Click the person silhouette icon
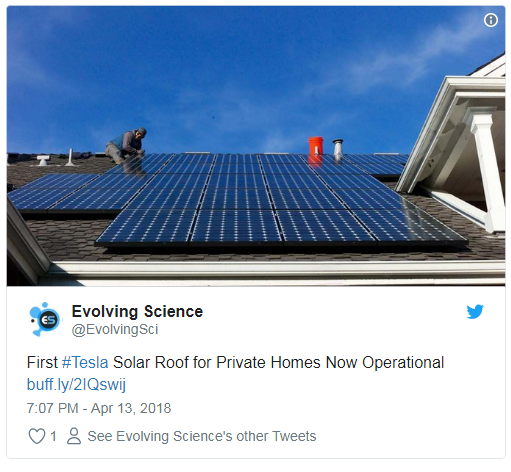This screenshot has height=472, width=511. point(74,436)
